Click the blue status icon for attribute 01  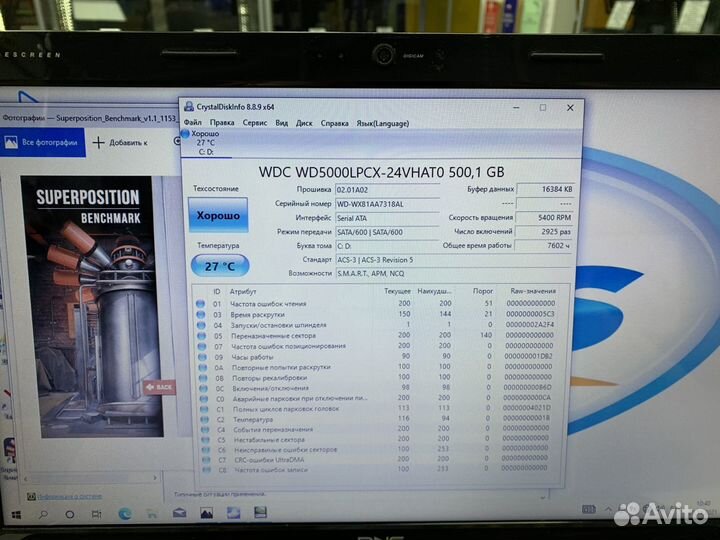201,303
